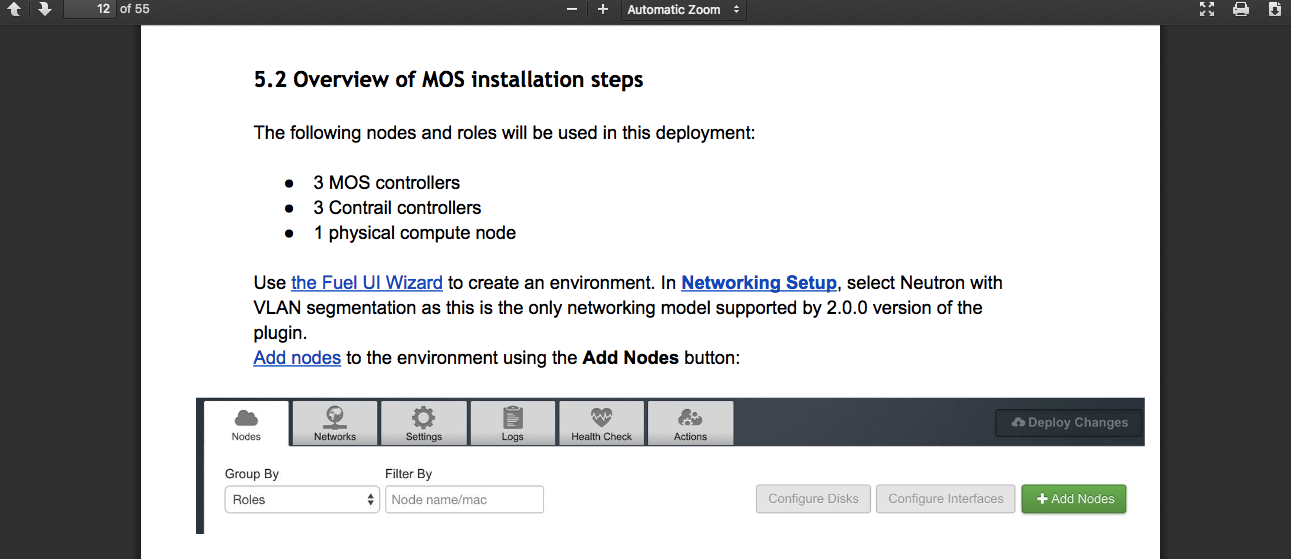Screen dimensions: 1291x559
Task: Open the Group By Roles dropdown
Action: (x=302, y=499)
